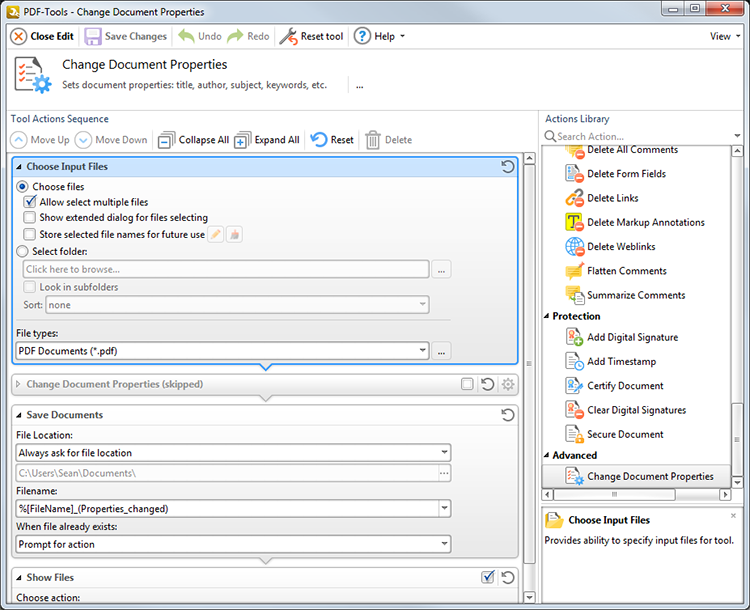Select Delete All Comments action

[x=632, y=150]
